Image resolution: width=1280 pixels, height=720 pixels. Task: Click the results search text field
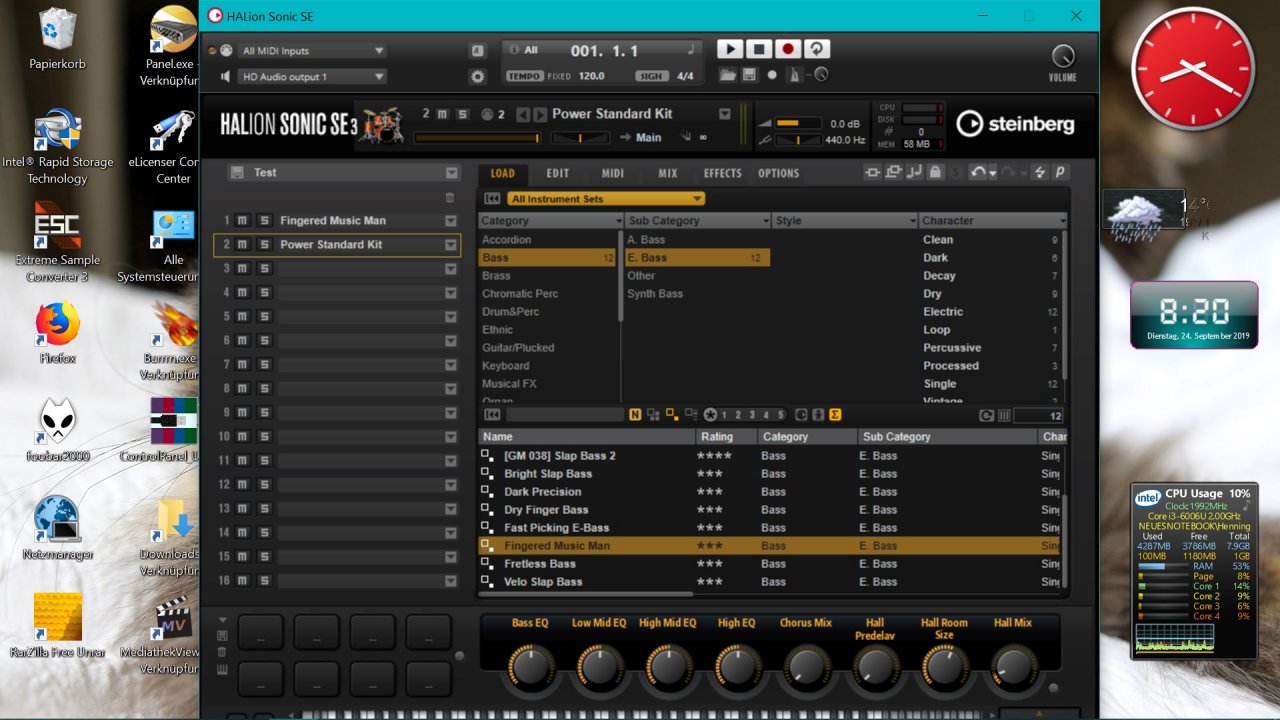click(565, 415)
